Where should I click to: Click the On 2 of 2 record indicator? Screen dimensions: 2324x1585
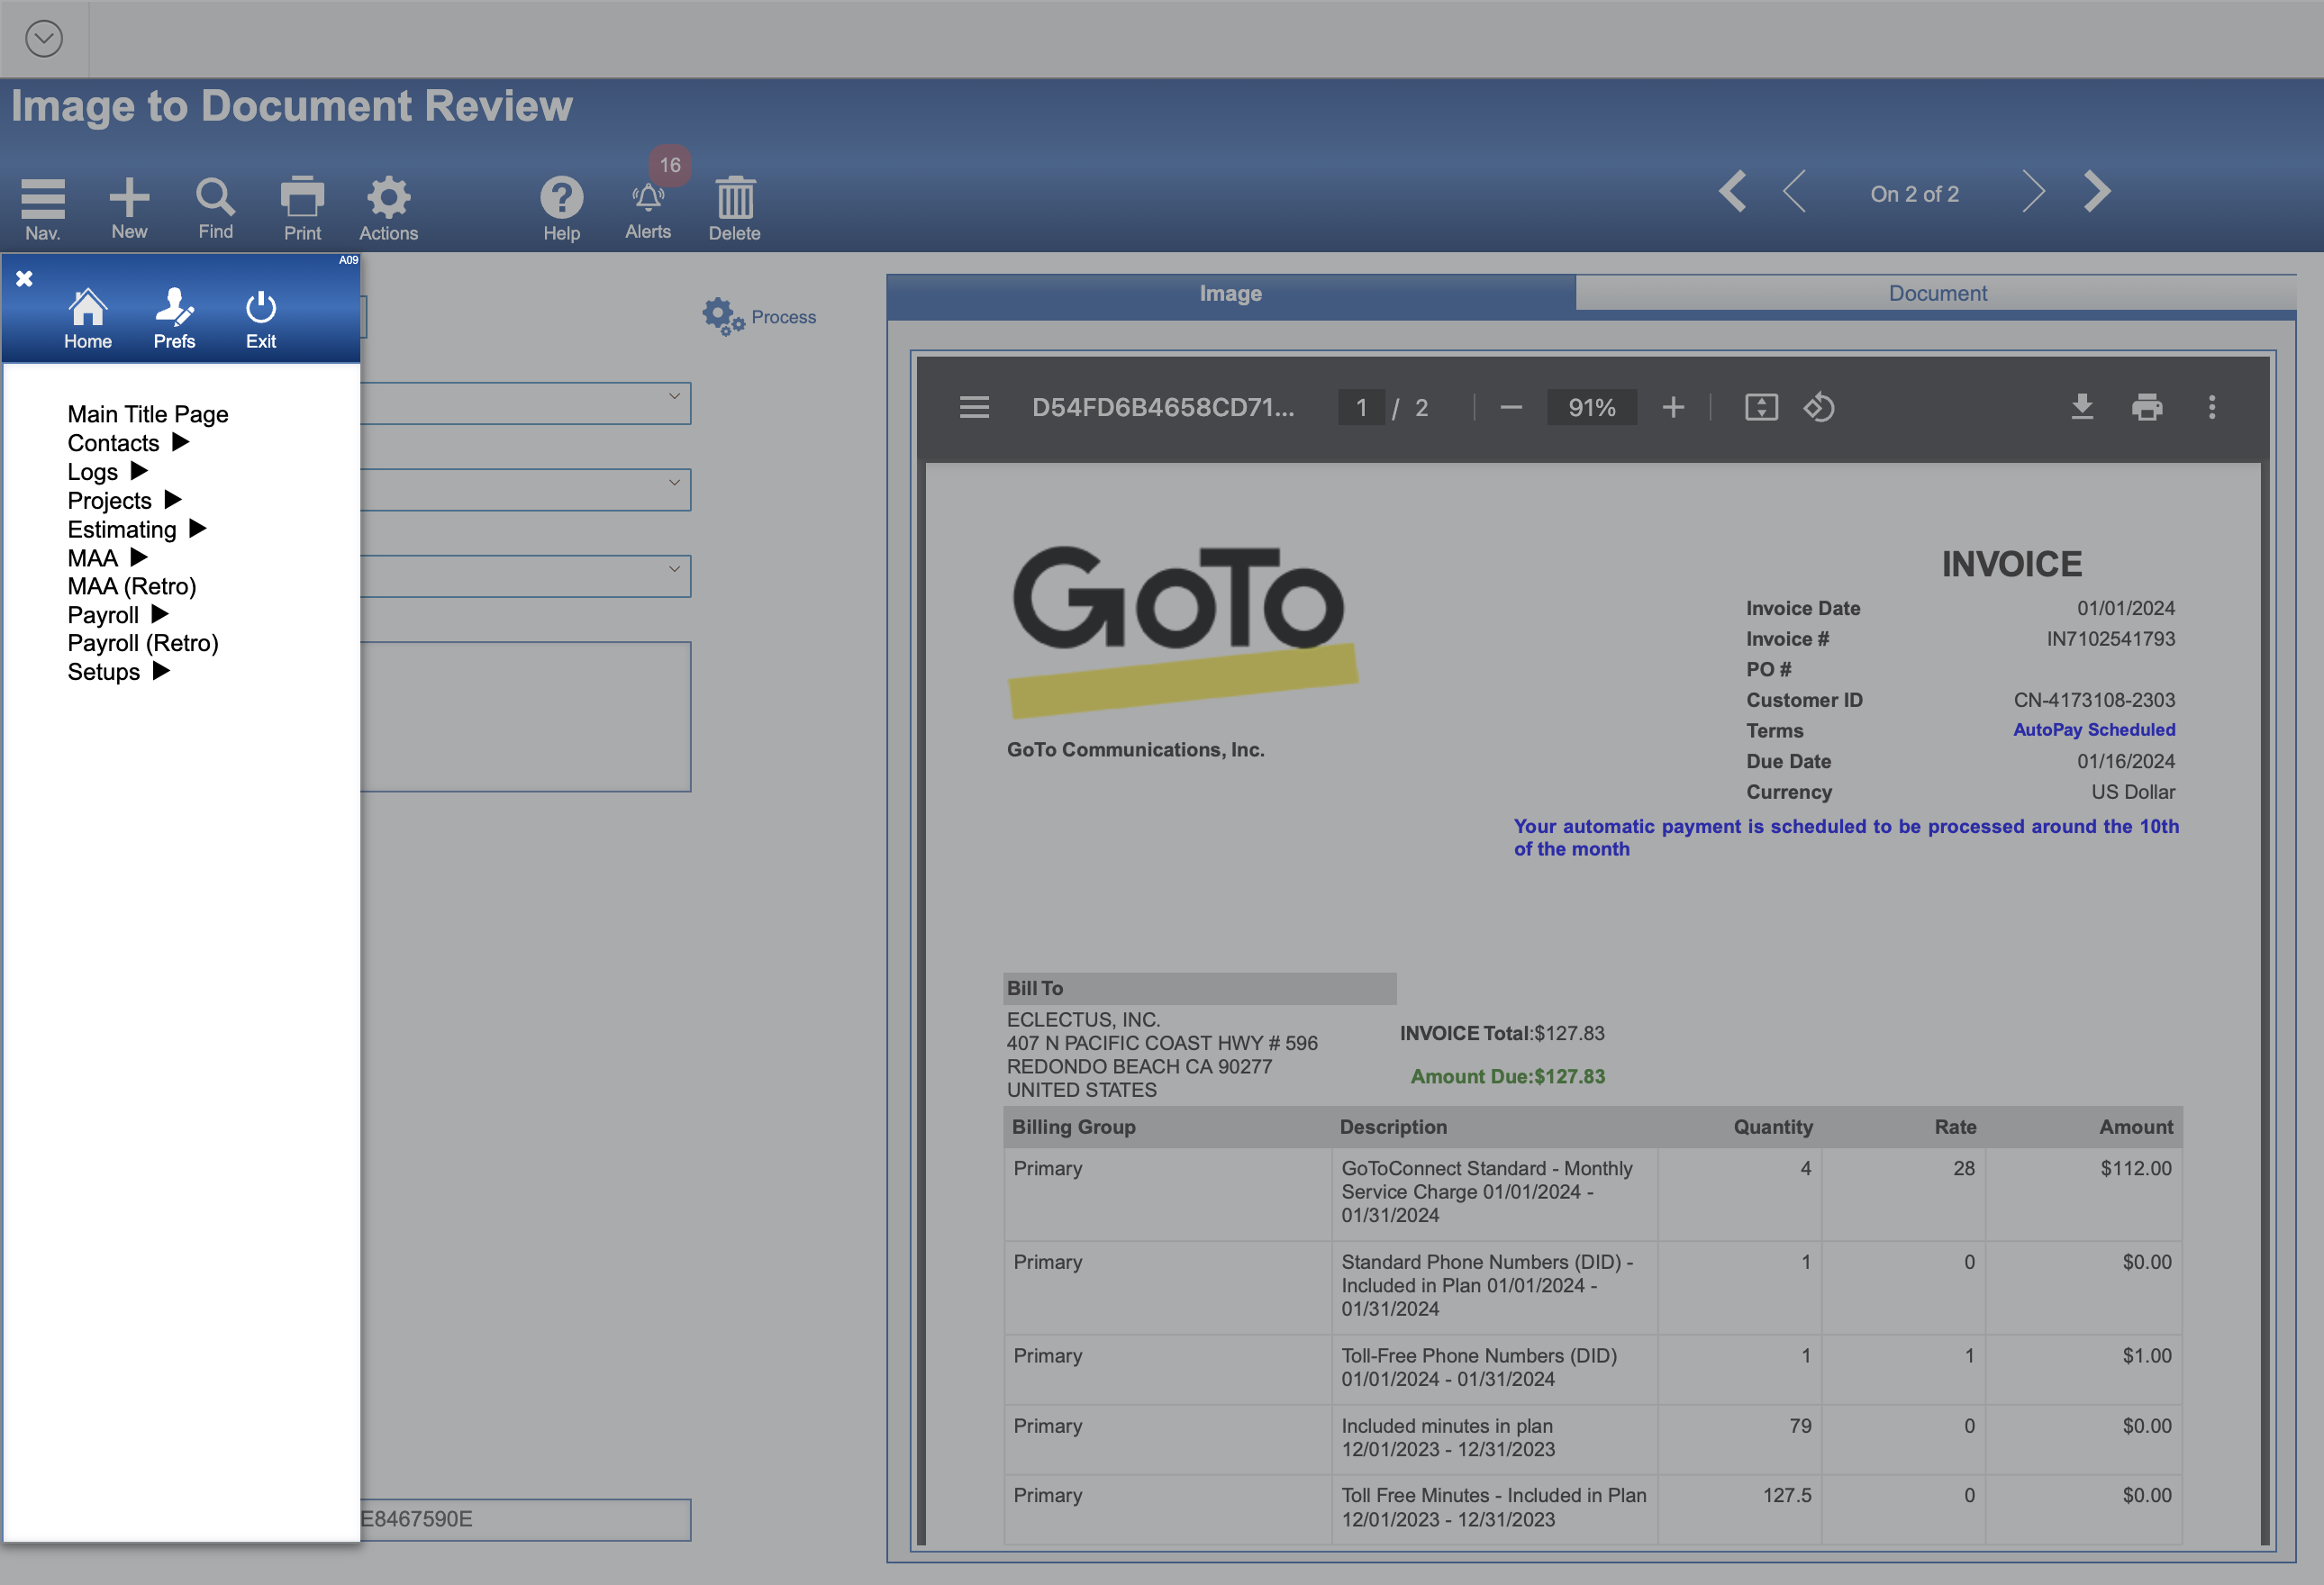[1914, 194]
